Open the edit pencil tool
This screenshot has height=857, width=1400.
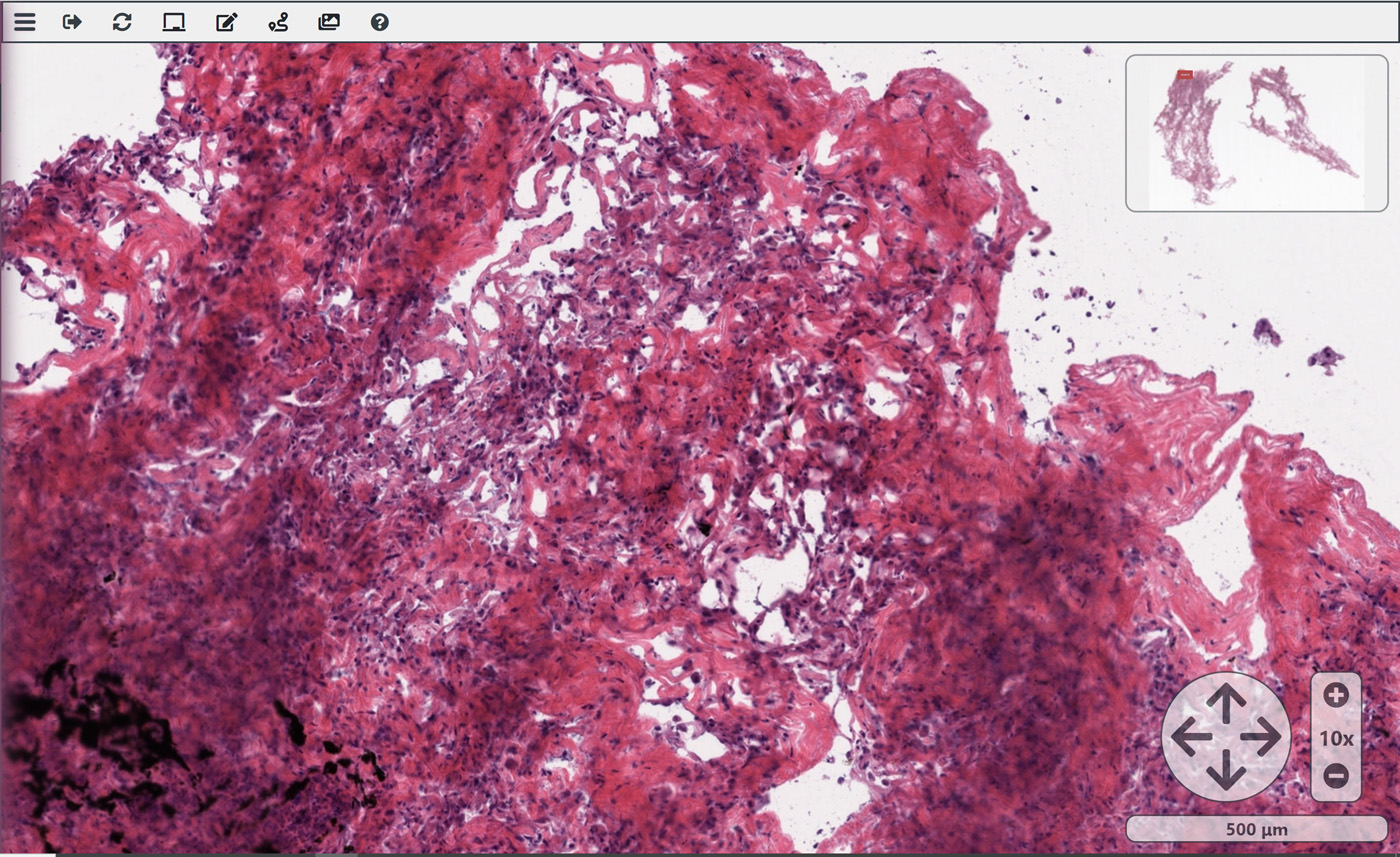(x=227, y=22)
